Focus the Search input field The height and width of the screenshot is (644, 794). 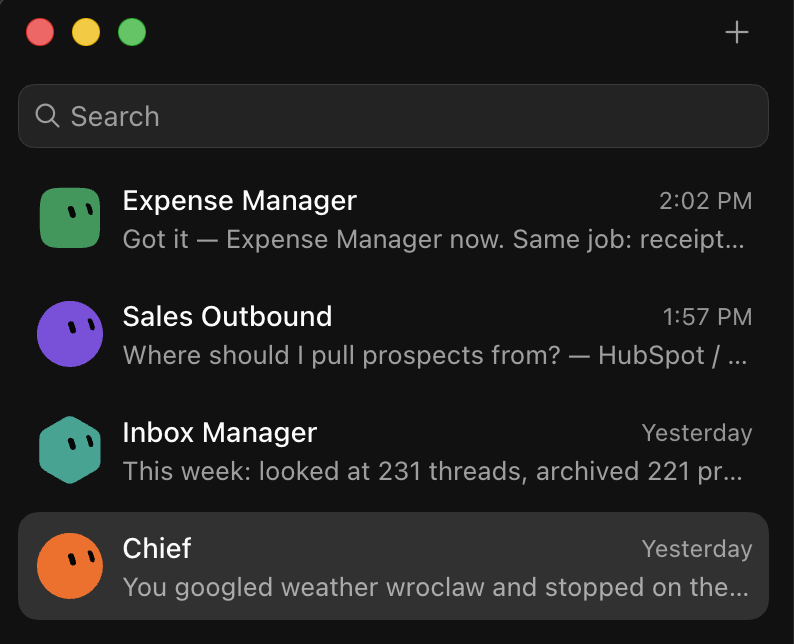point(393,116)
